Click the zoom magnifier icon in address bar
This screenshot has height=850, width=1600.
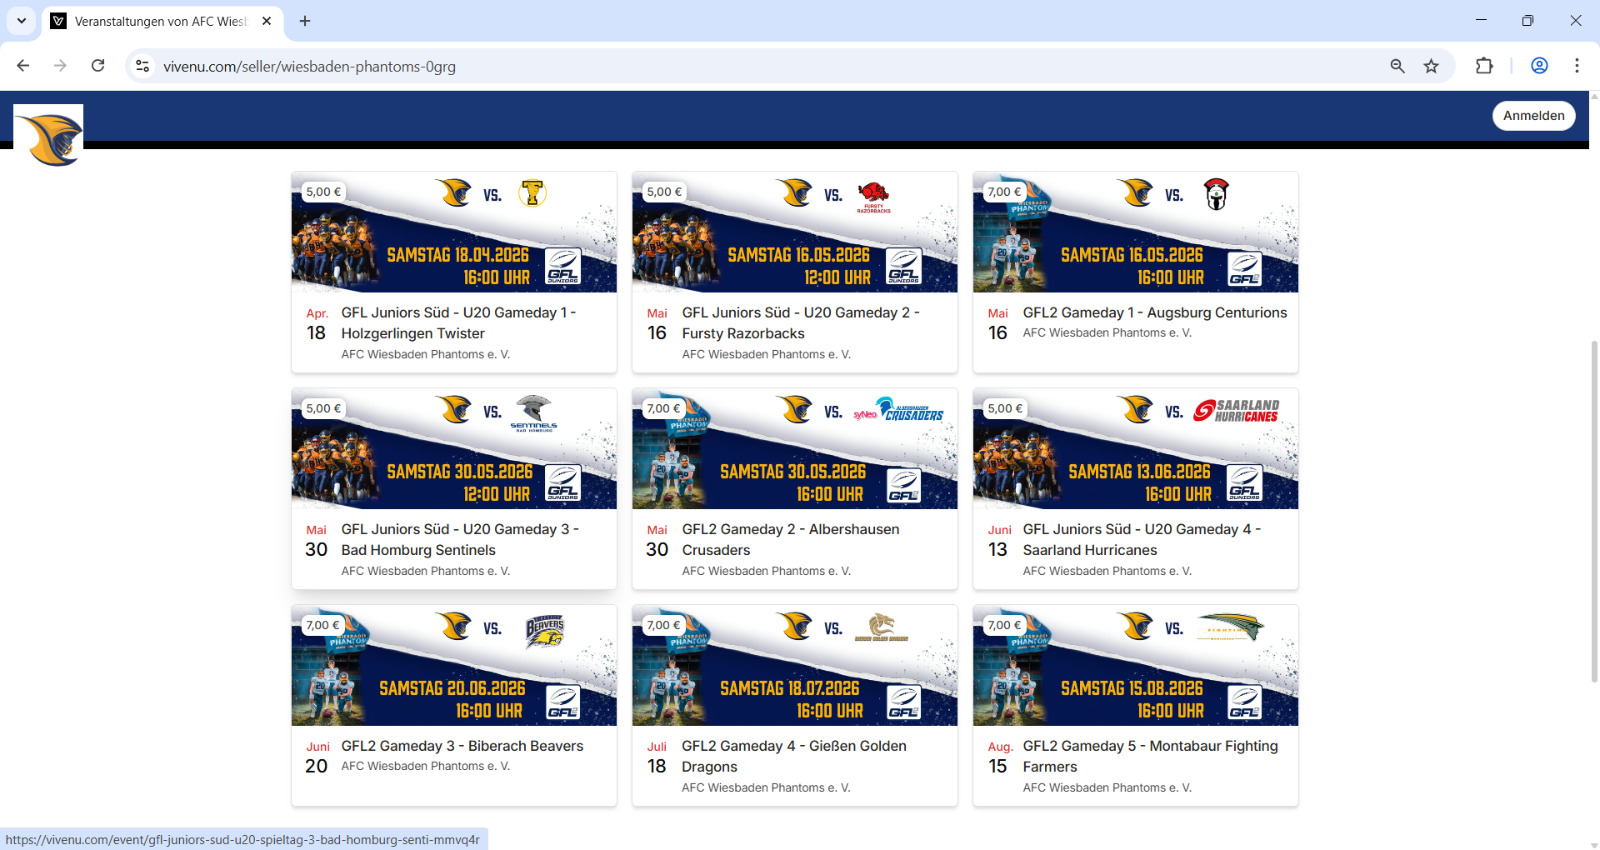pyautogui.click(x=1397, y=66)
